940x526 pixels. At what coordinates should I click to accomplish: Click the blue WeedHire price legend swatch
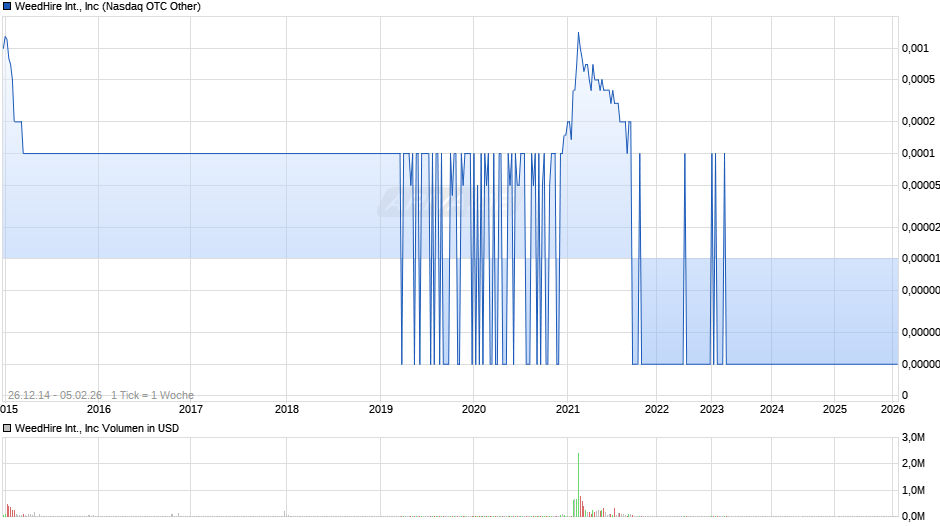(x=7, y=7)
